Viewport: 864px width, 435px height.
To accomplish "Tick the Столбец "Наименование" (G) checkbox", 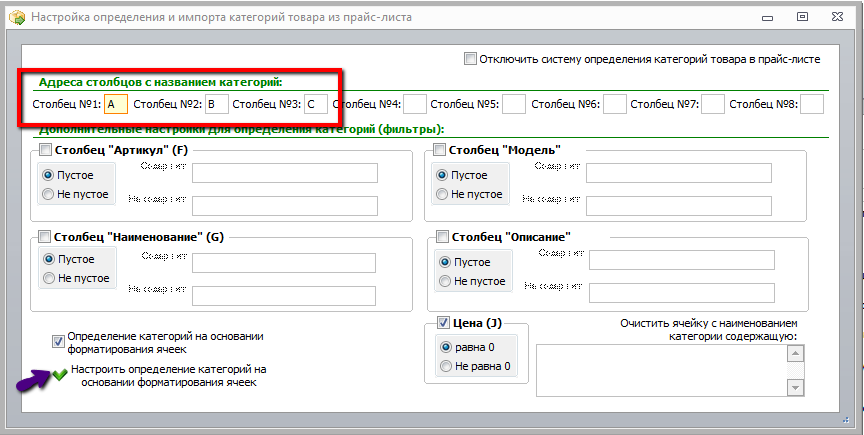I will pos(45,237).
